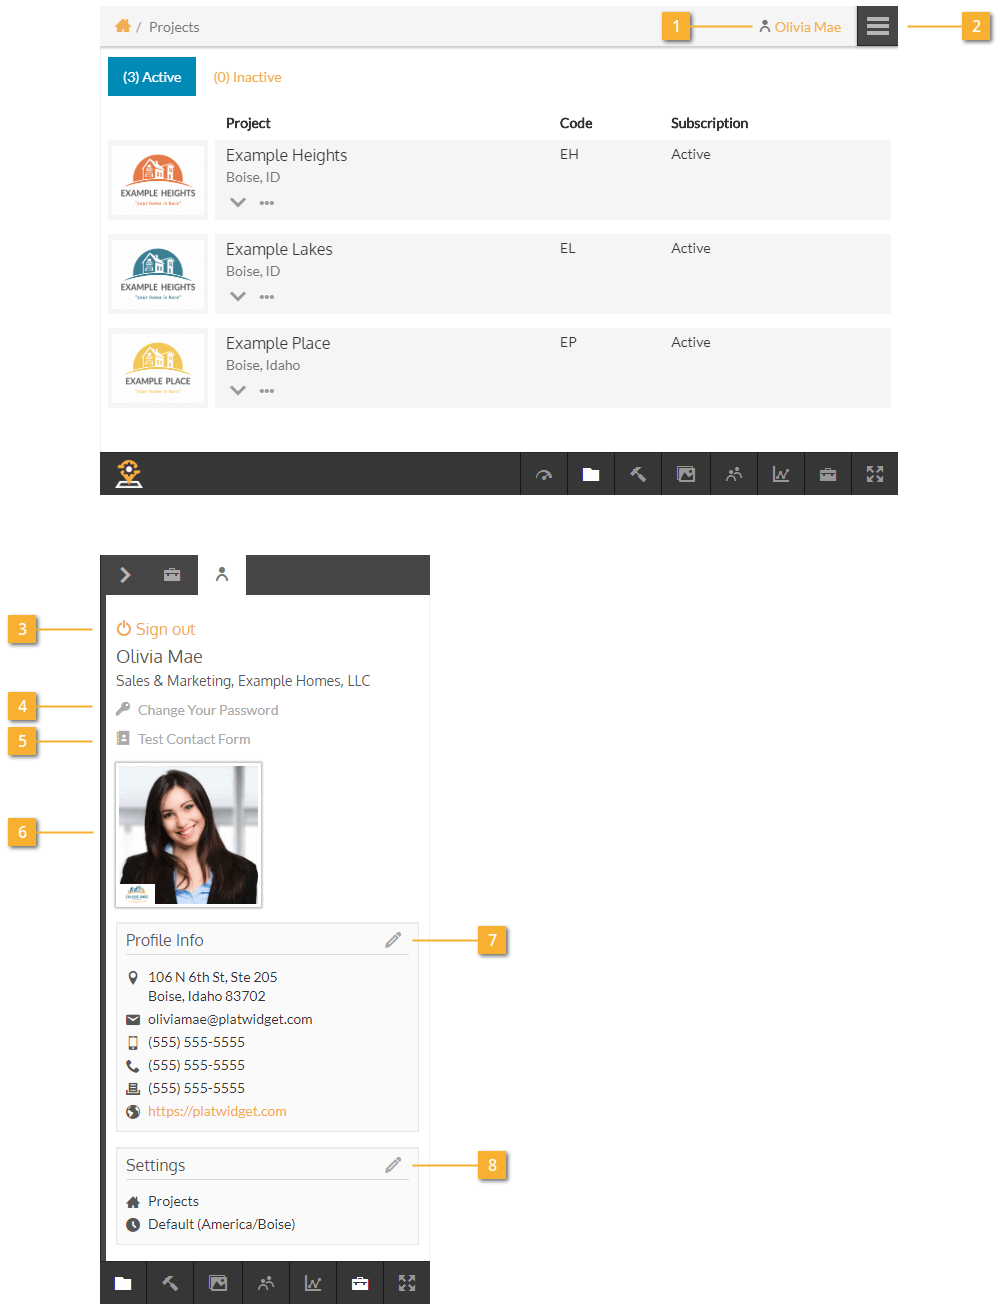Click the briefcase icon in bottom panel toolbar
The height and width of the screenshot is (1307, 1002).
coord(360,1284)
